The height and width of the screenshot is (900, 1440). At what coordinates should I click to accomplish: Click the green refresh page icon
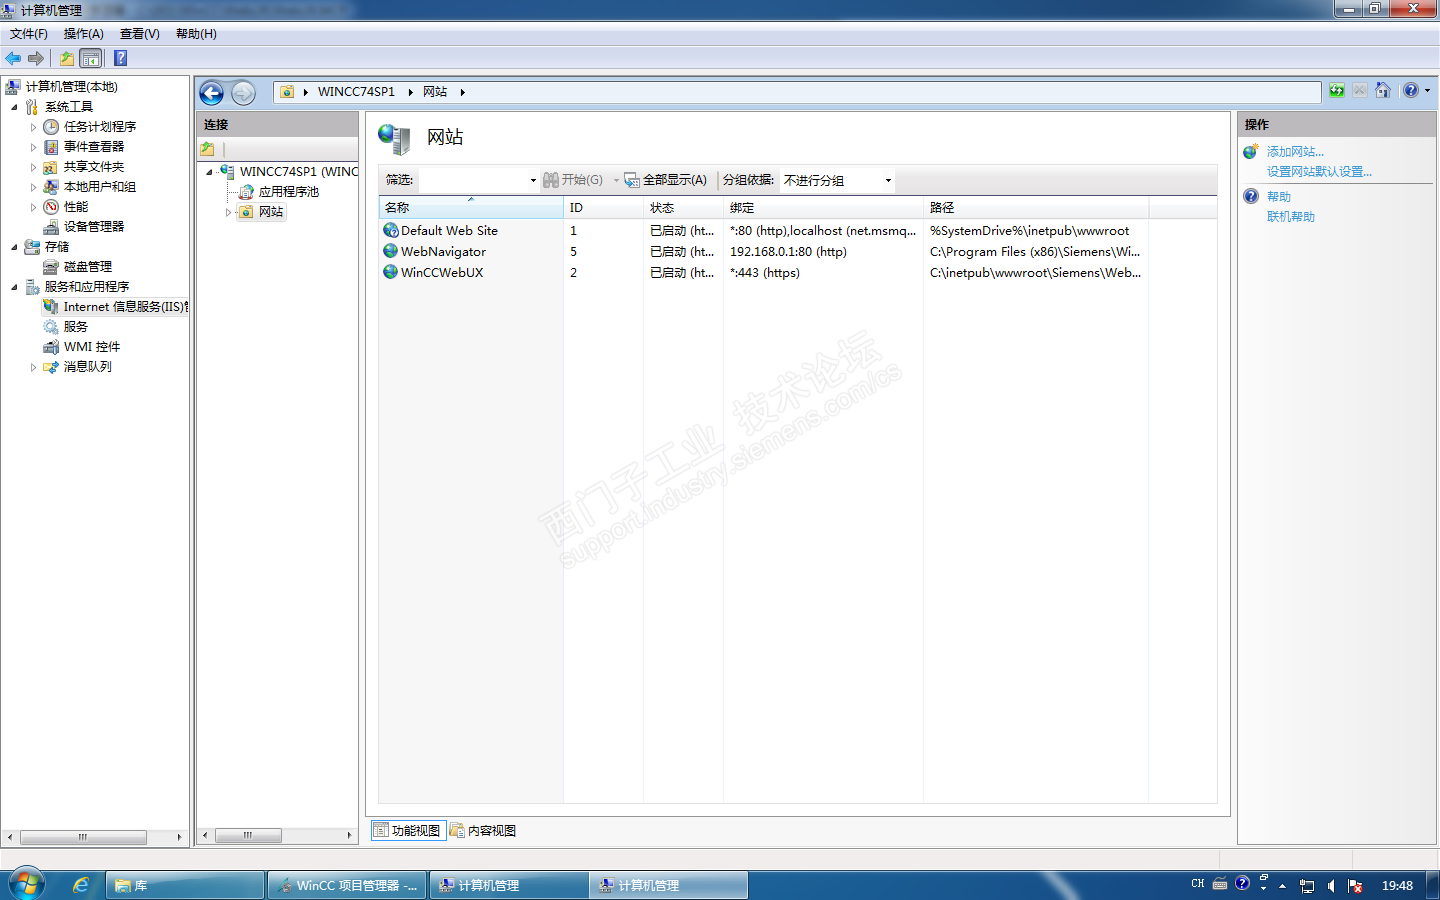[1337, 91]
